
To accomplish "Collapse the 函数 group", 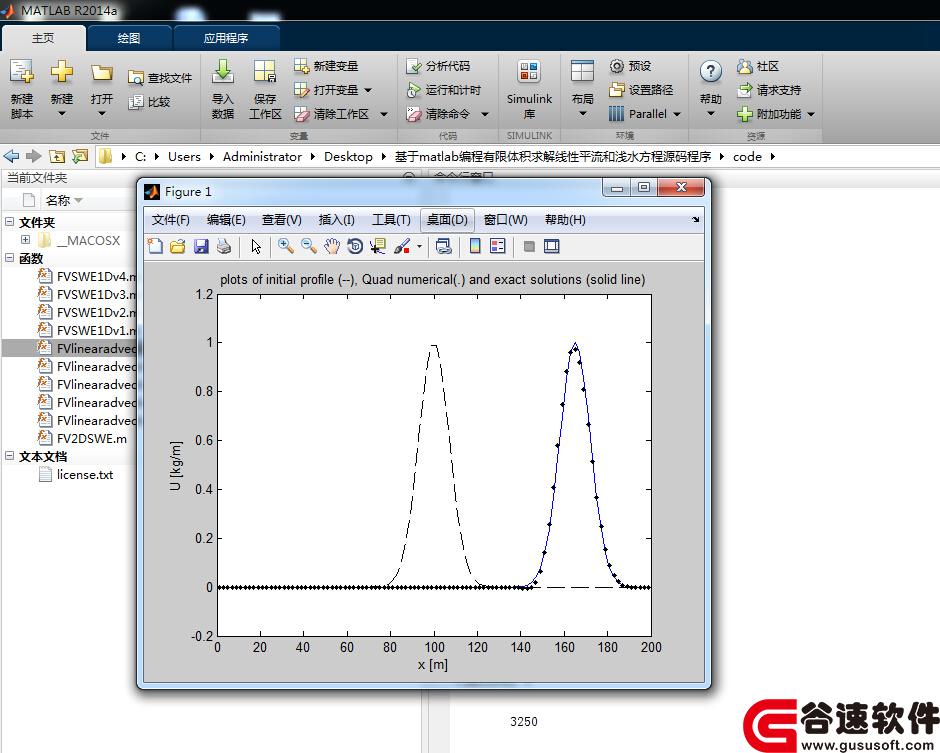I will [x=10, y=258].
